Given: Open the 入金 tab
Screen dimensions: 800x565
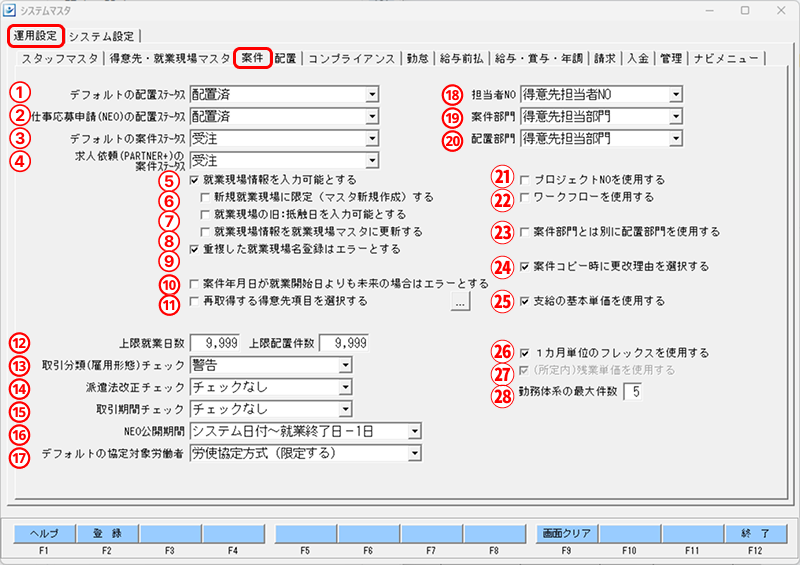Looking at the screenshot, I should [x=638, y=58].
